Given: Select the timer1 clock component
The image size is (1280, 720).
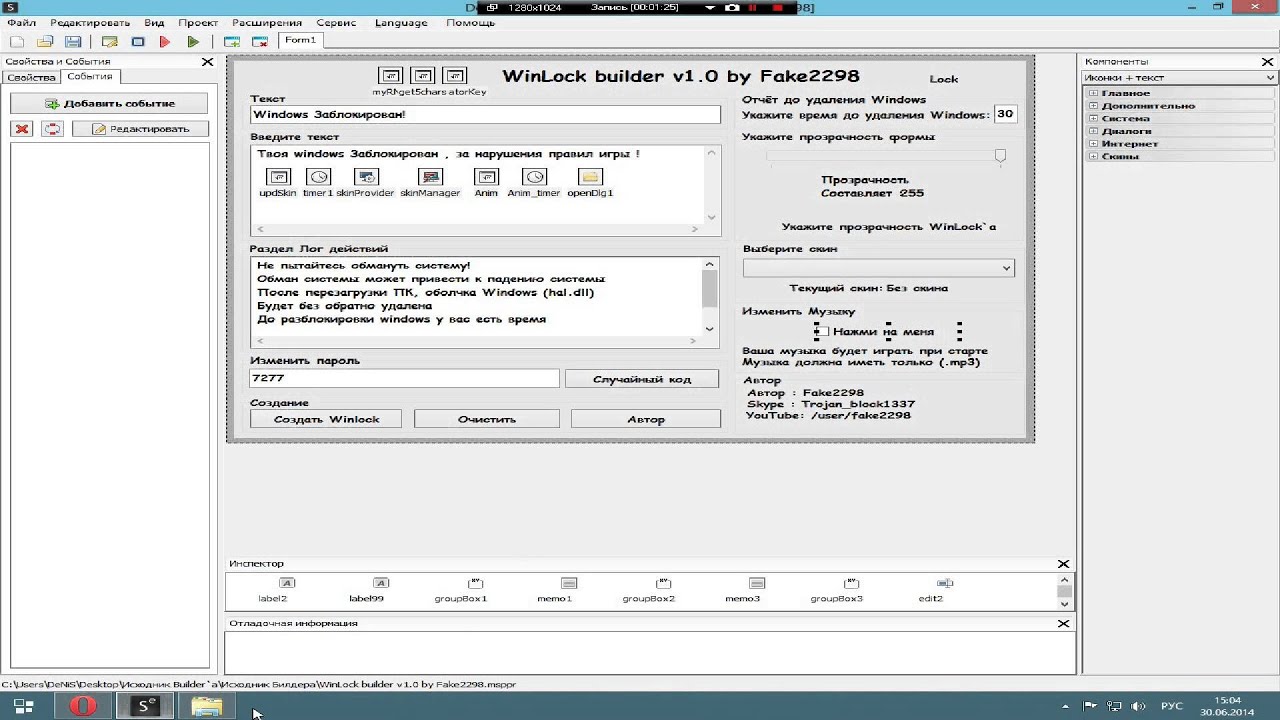Looking at the screenshot, I should 318,177.
